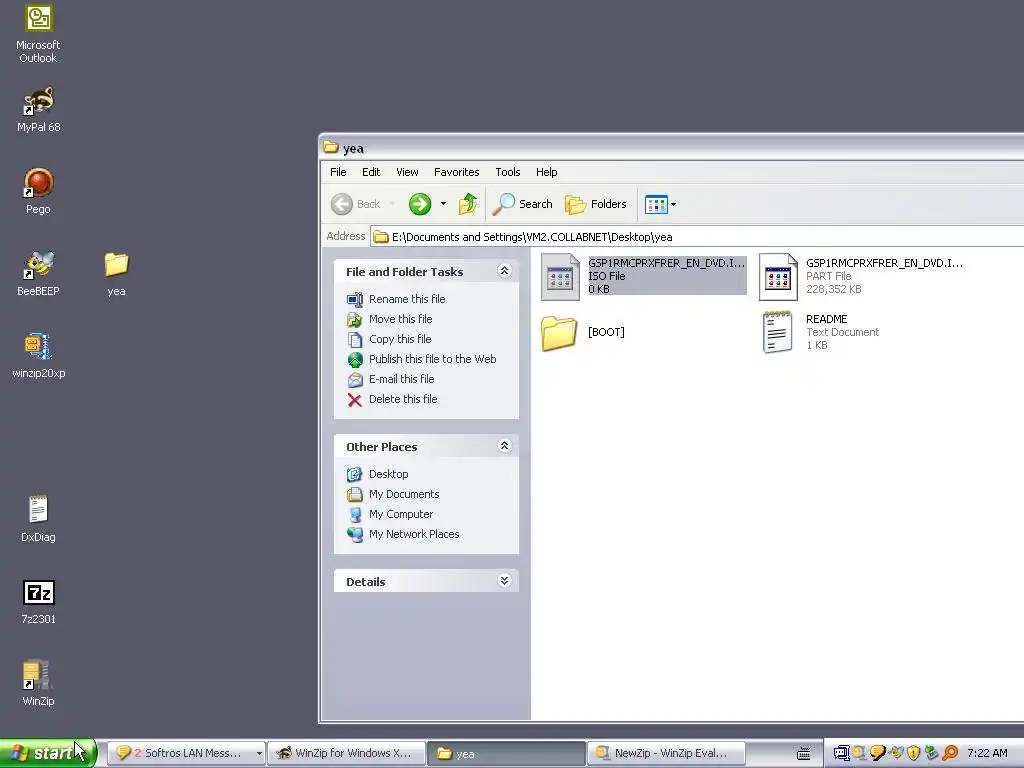Select the yea folder on the desktop
The height and width of the screenshot is (768, 1024).
tap(116, 273)
